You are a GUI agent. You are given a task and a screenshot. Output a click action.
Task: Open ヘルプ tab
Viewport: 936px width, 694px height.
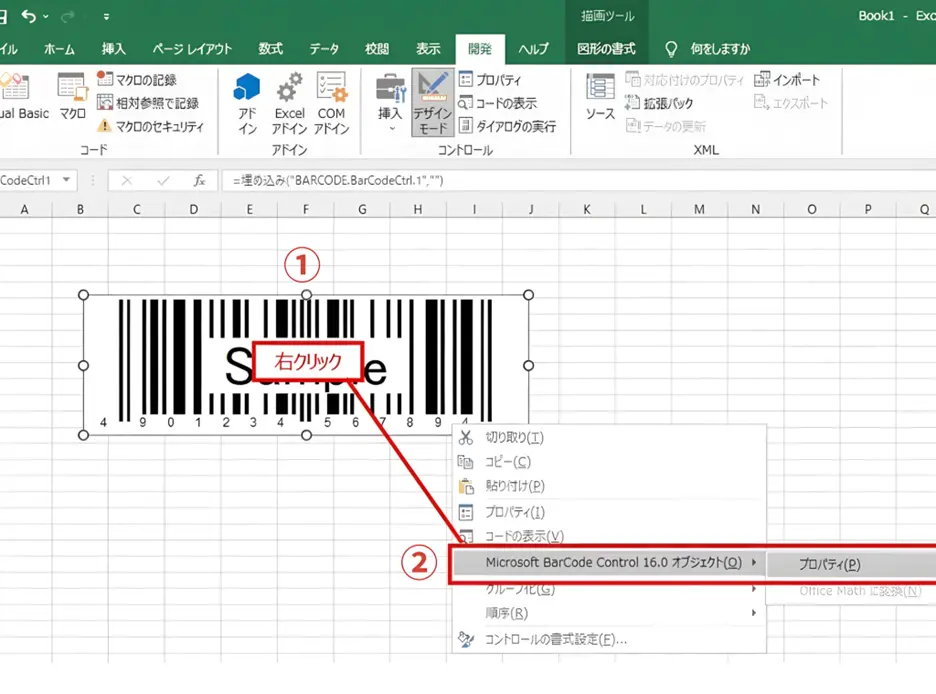point(533,49)
